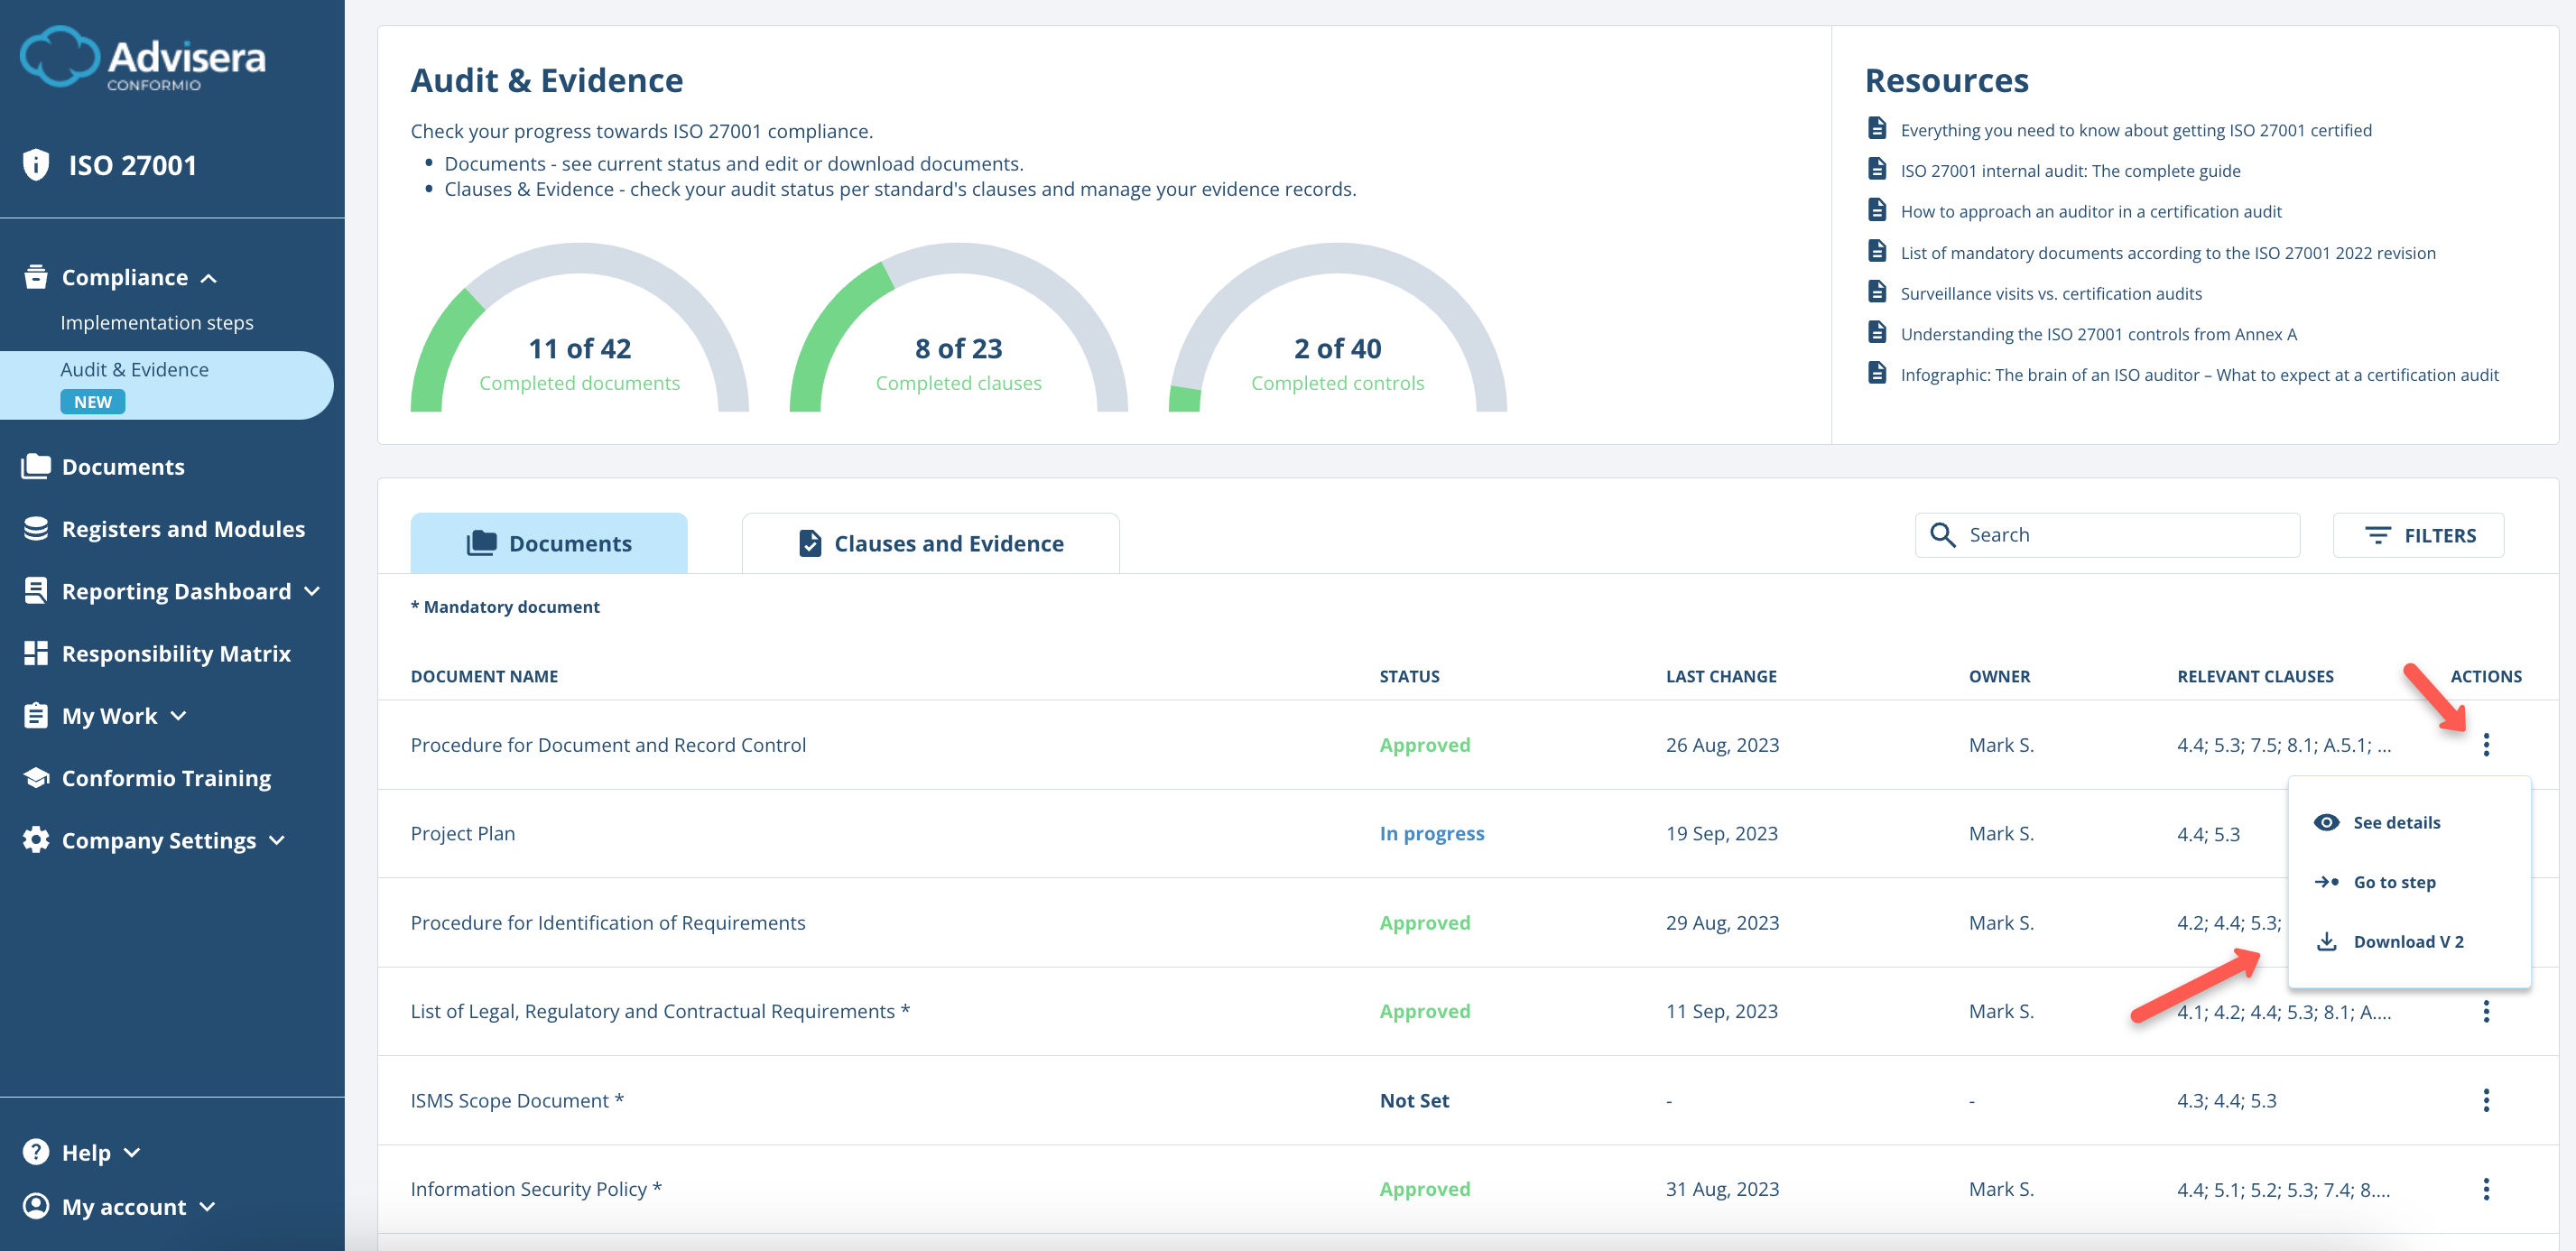This screenshot has height=1251, width=2576.
Task: Open the search magnifier icon
Action: pyautogui.click(x=1943, y=535)
